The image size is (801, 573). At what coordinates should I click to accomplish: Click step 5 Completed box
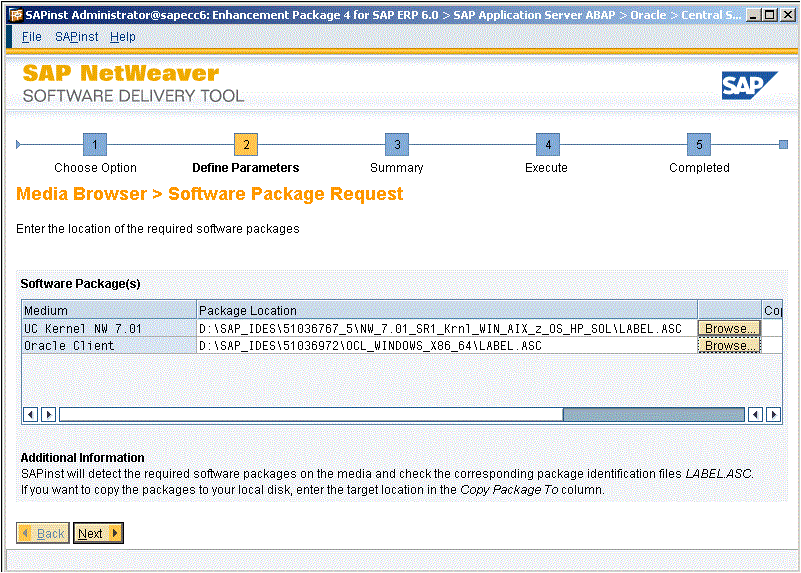click(x=699, y=145)
